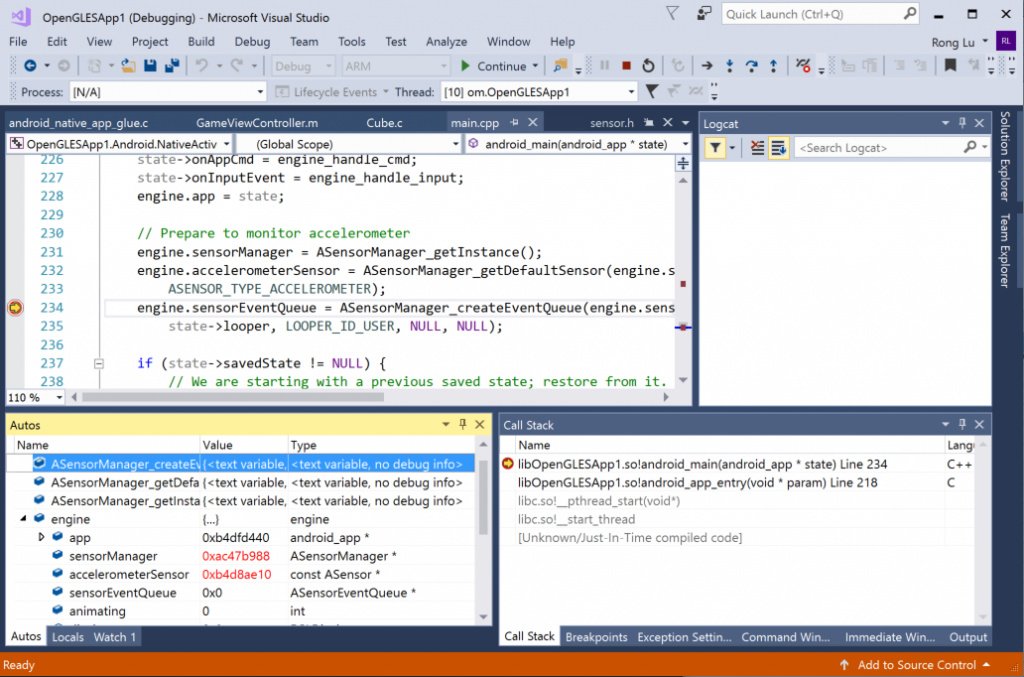Expand the app variable in Autos
Screen dimensions: 1024x677
(42, 537)
